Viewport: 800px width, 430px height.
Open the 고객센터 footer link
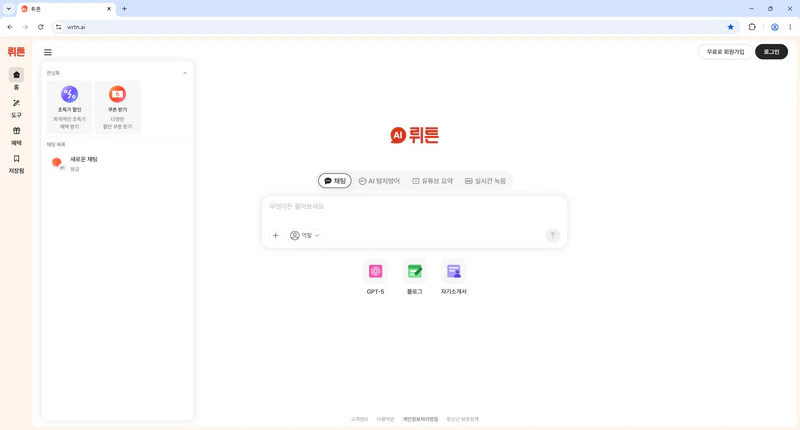coord(359,419)
